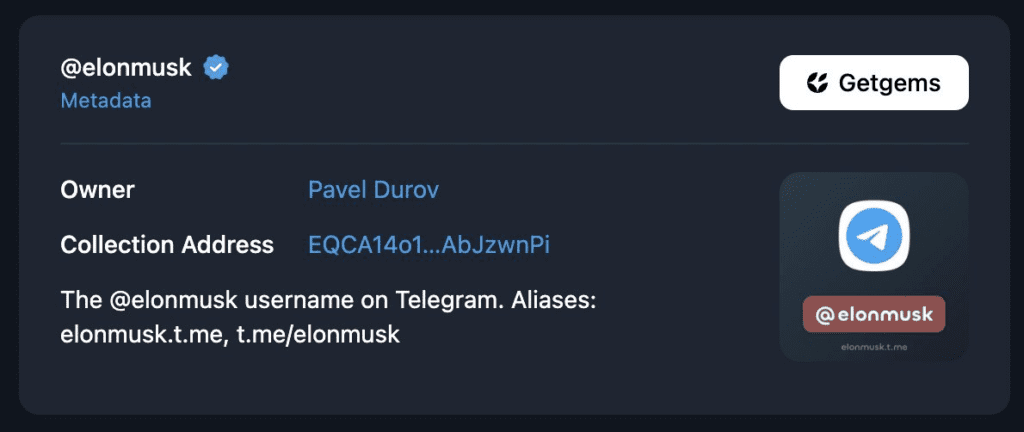Click the Collection Address label

tap(167, 244)
